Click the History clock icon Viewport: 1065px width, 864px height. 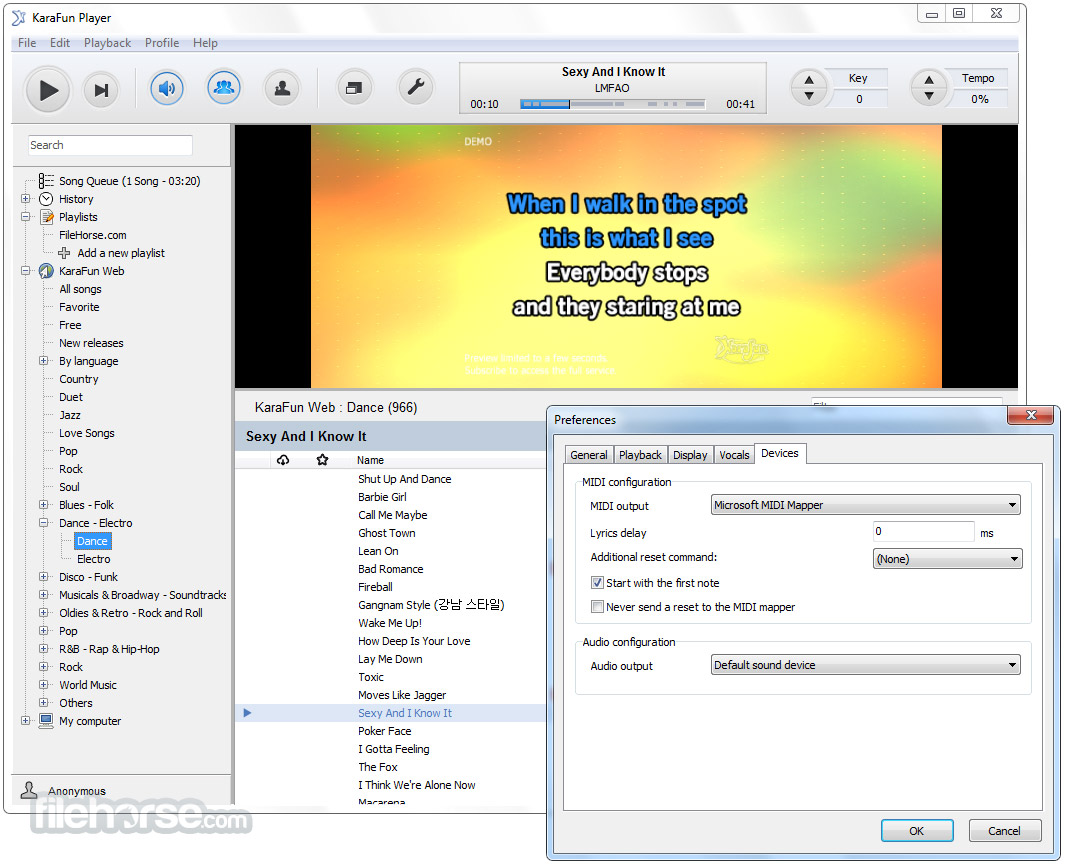(46, 199)
